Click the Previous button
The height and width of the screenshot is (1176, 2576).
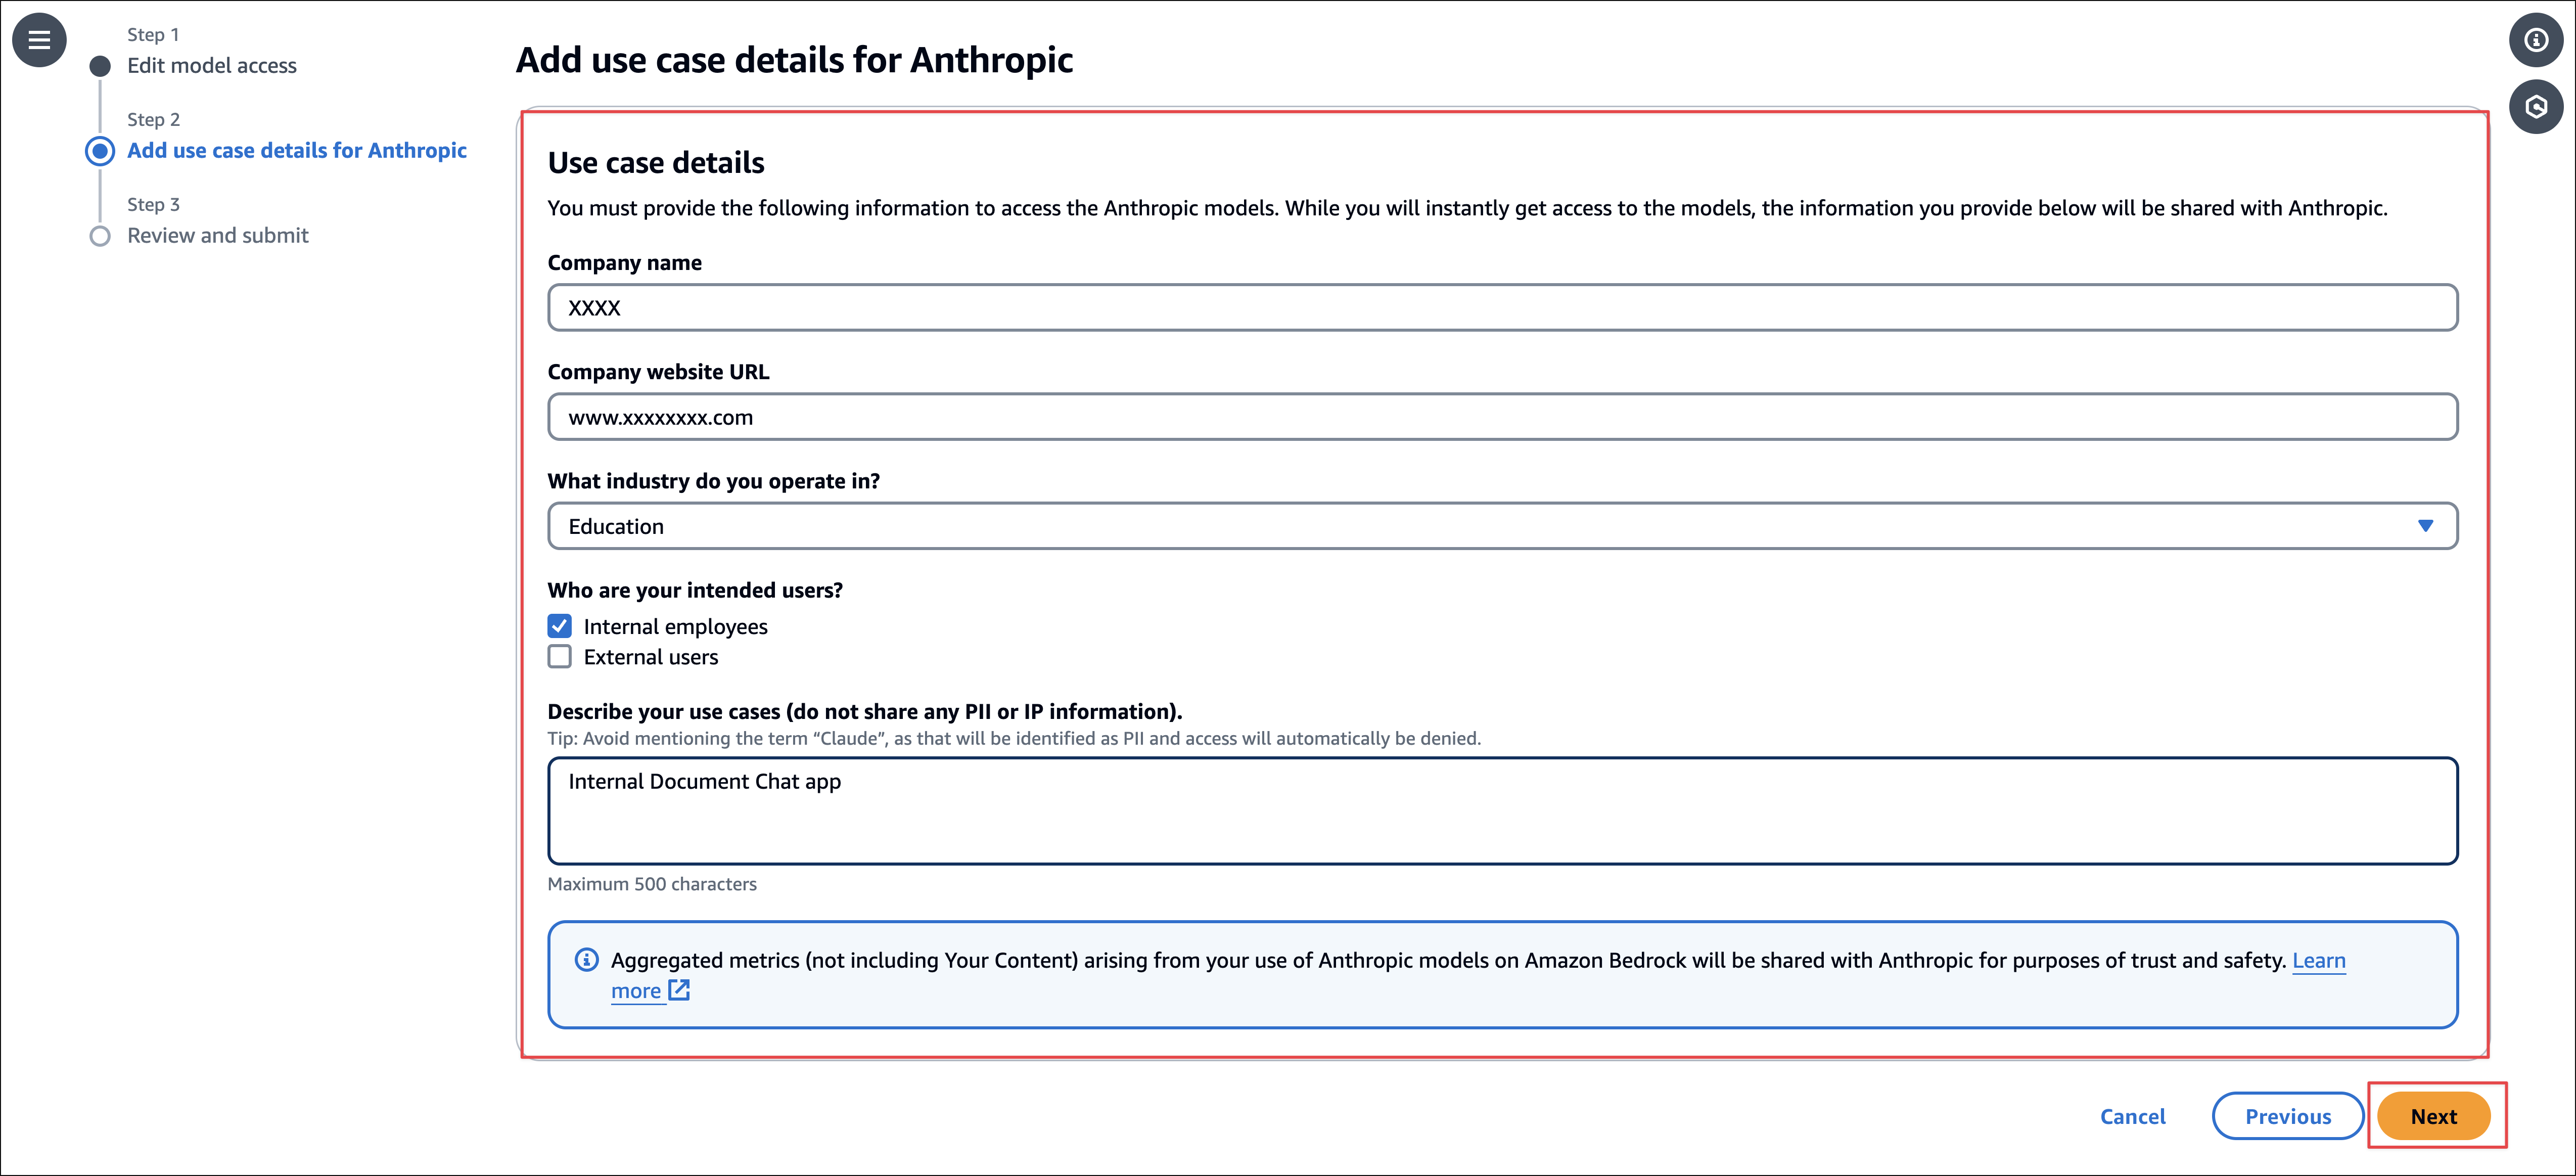pos(2287,1116)
